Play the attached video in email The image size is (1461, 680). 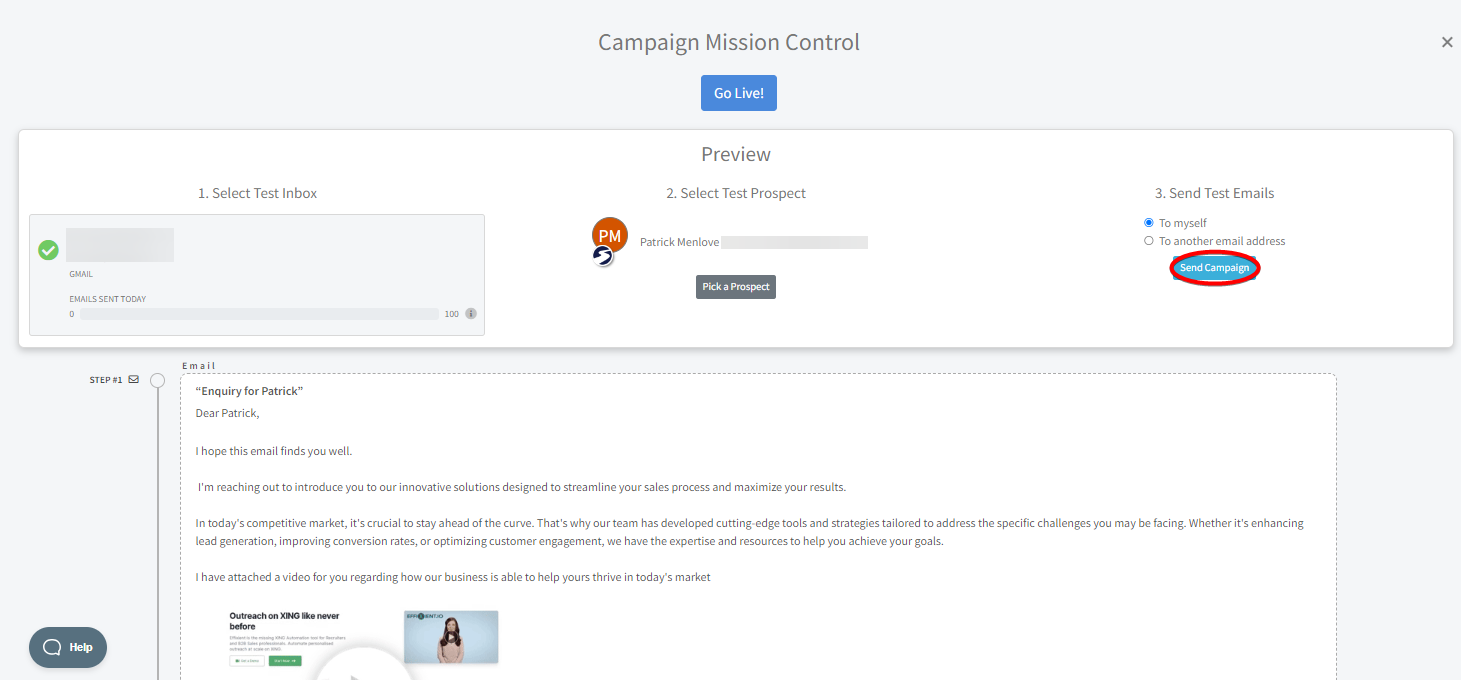tap(363, 668)
